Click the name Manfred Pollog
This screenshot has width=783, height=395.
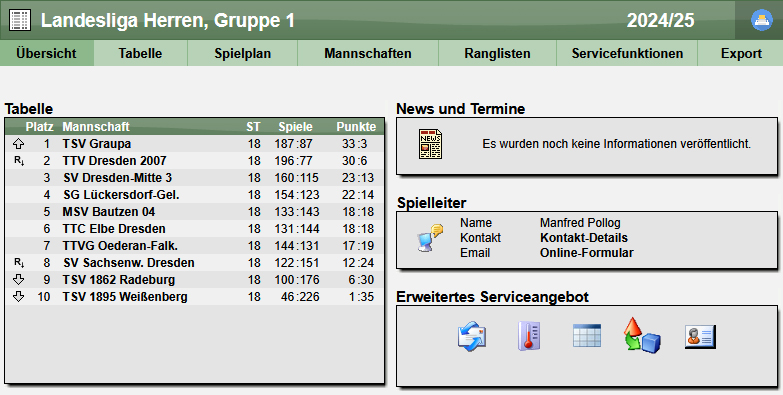click(580, 223)
